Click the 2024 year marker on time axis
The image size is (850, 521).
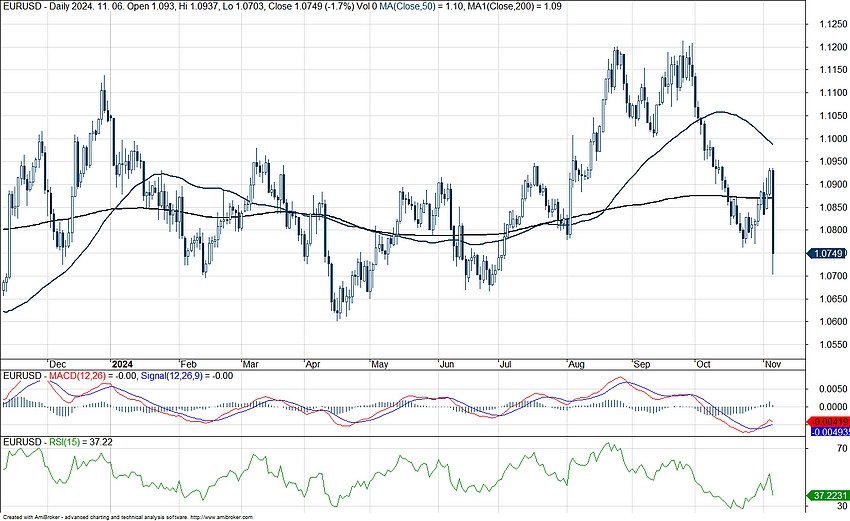pos(122,364)
